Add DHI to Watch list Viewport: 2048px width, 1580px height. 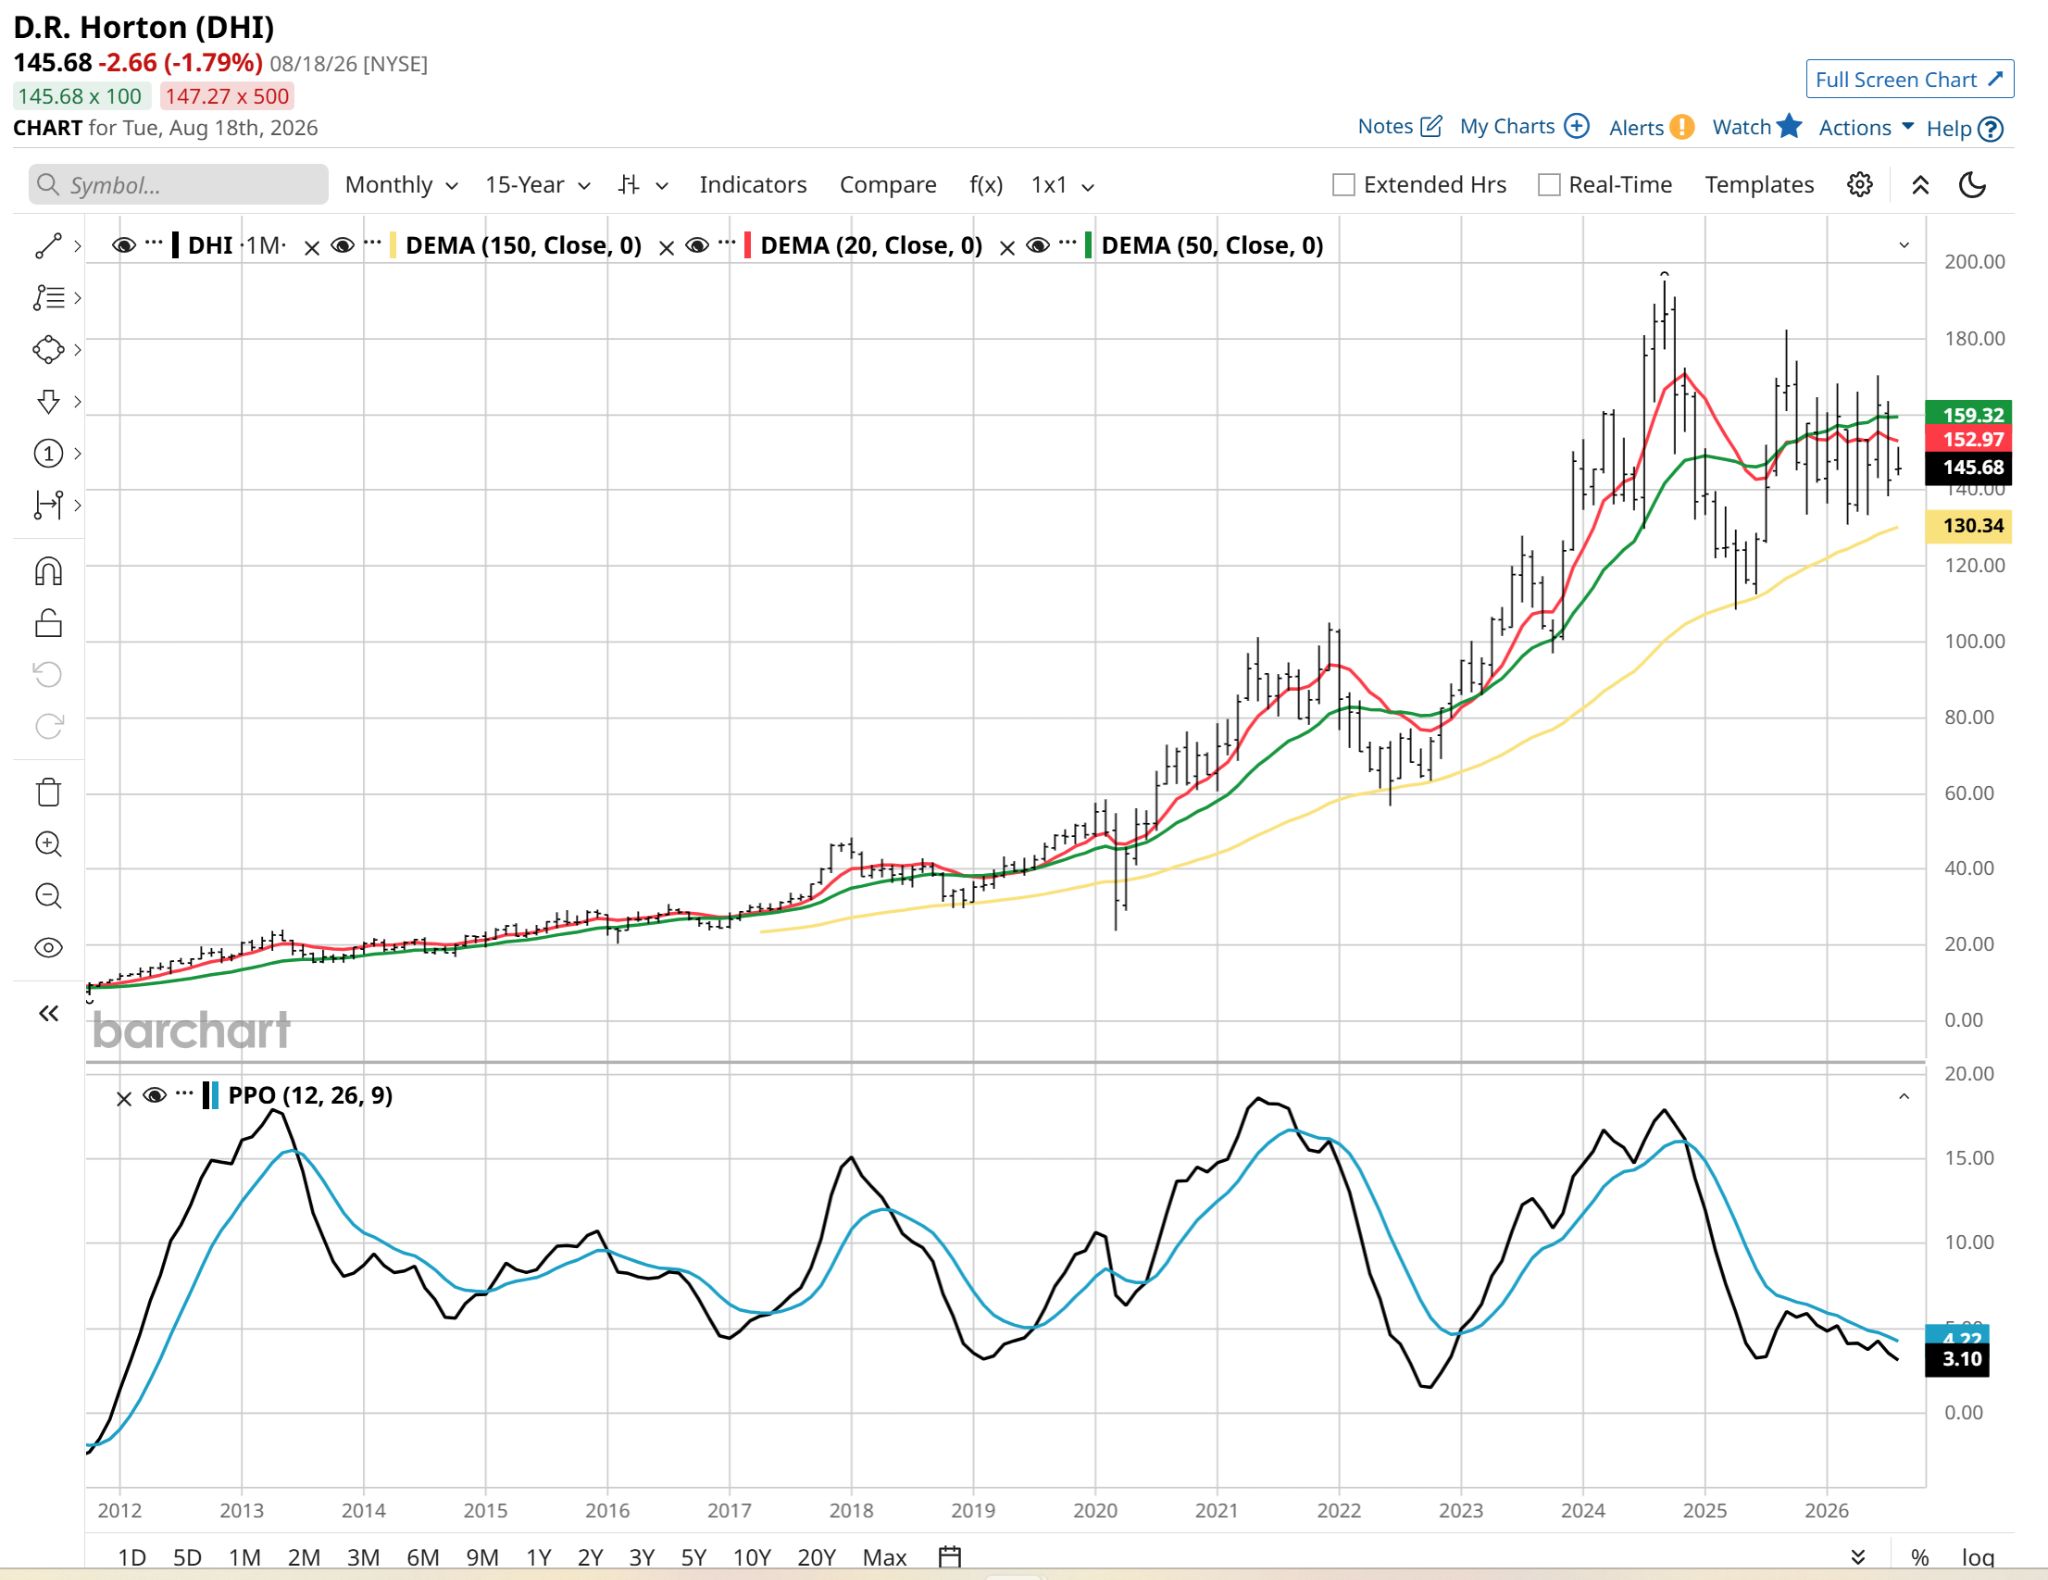click(1757, 127)
